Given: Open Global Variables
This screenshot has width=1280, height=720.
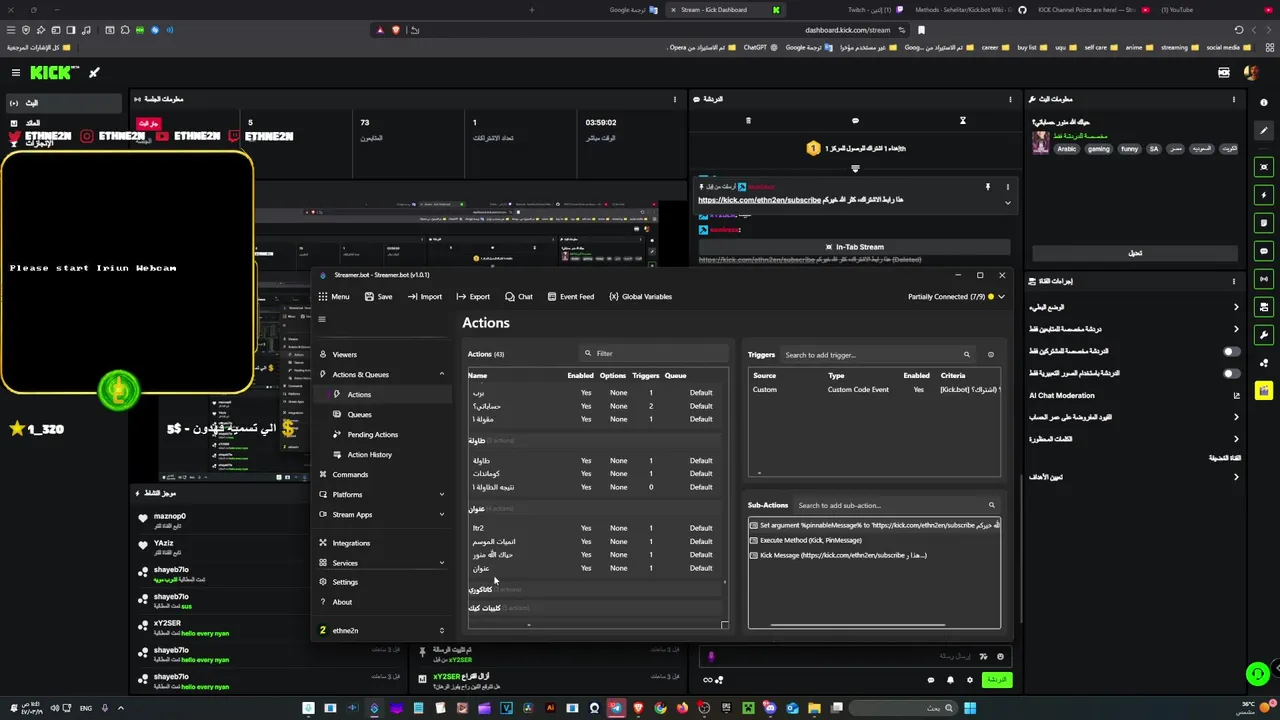Looking at the screenshot, I should [x=640, y=296].
